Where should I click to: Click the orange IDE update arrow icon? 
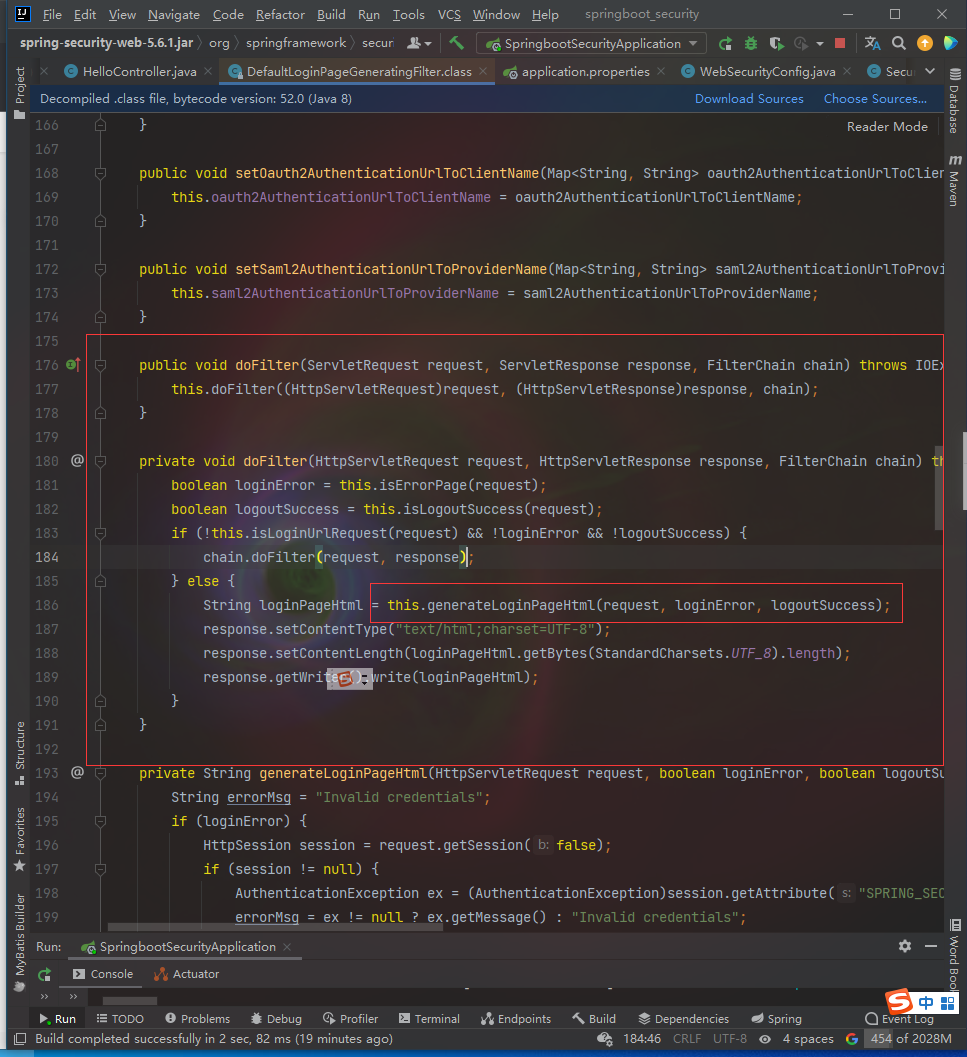click(x=925, y=43)
